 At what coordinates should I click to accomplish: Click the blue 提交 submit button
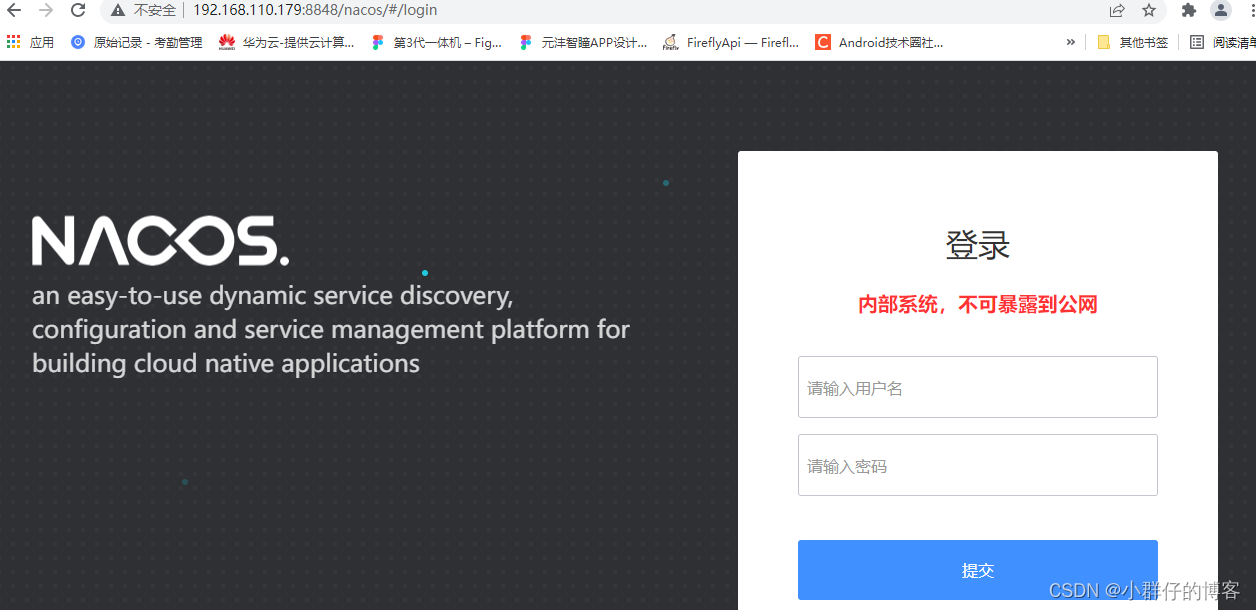click(978, 570)
